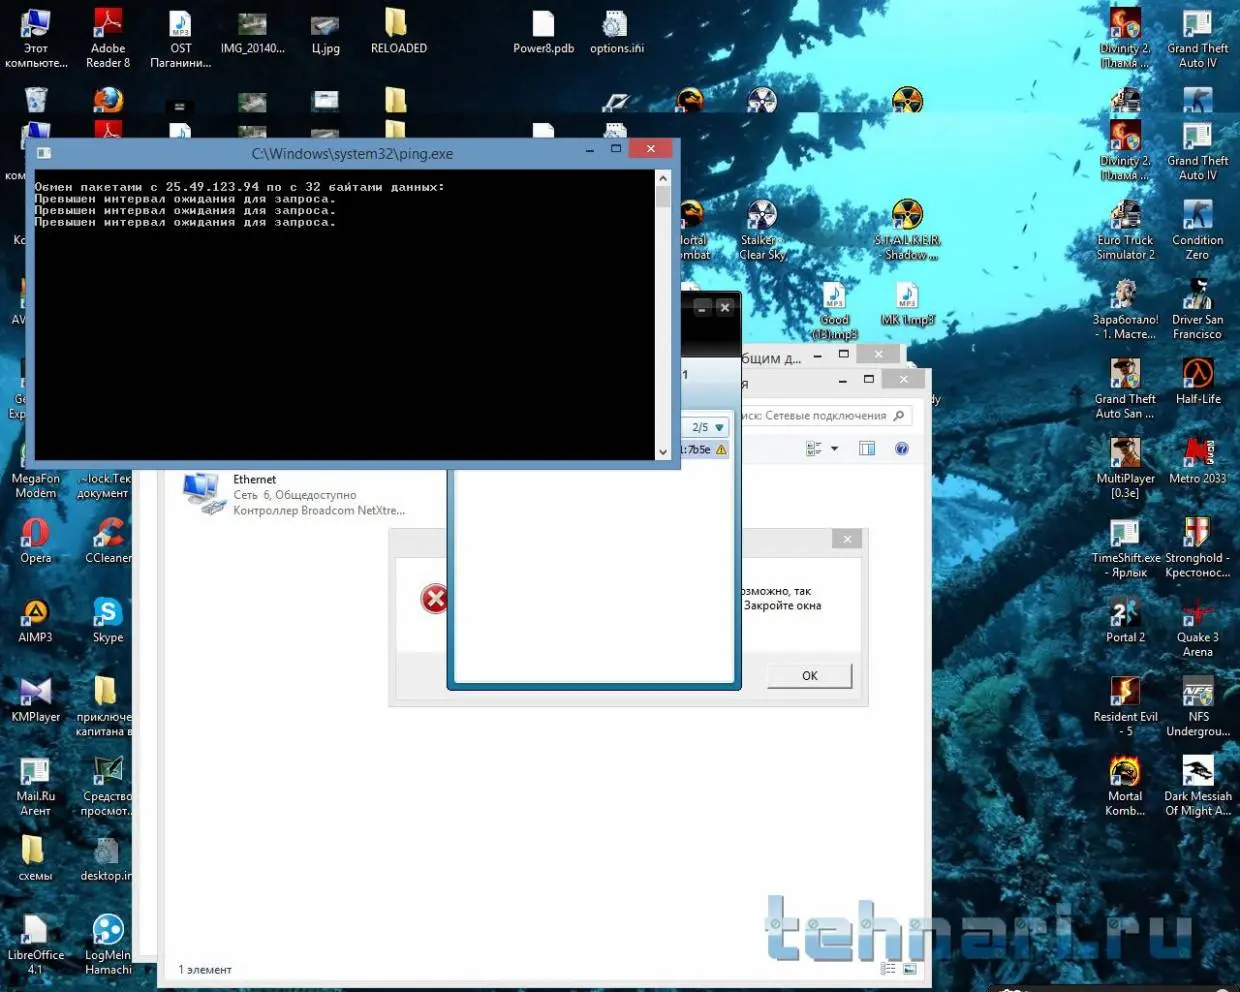
Task: Select the desktop.ini file icon
Action: pyautogui.click(x=106, y=859)
